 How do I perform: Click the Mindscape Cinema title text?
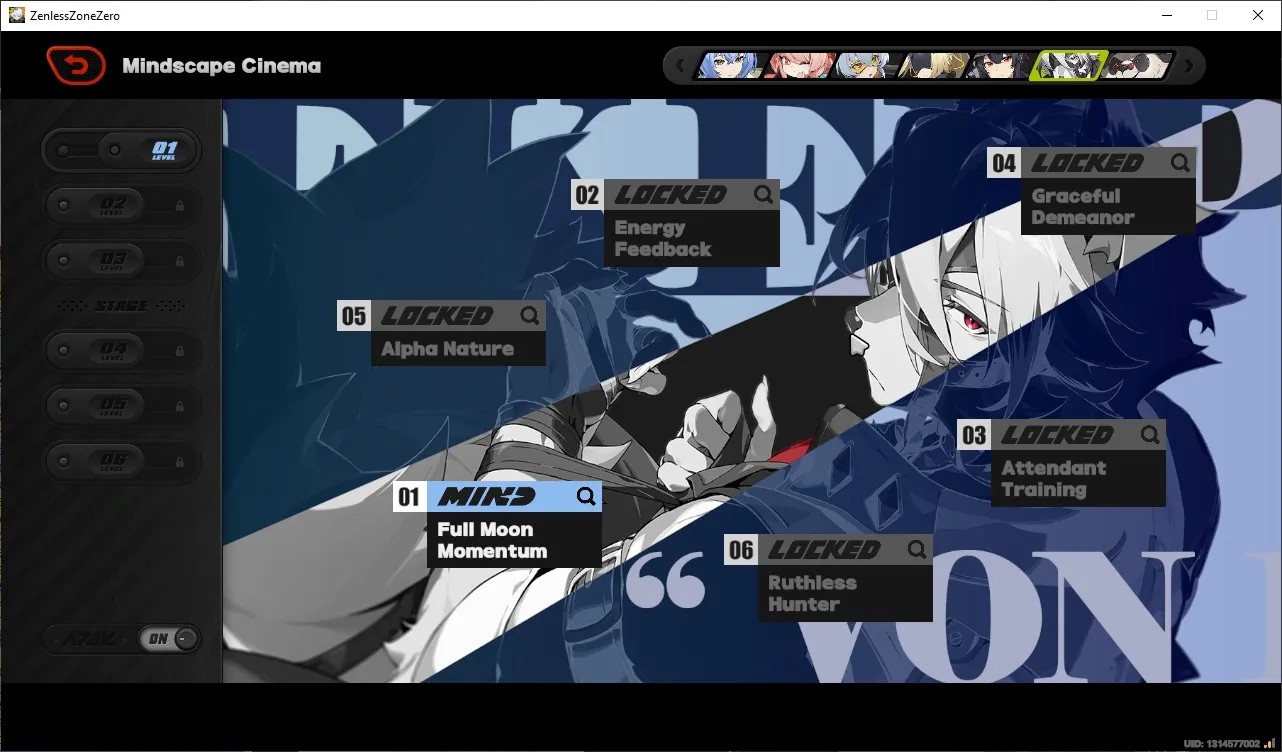pyautogui.click(x=222, y=66)
